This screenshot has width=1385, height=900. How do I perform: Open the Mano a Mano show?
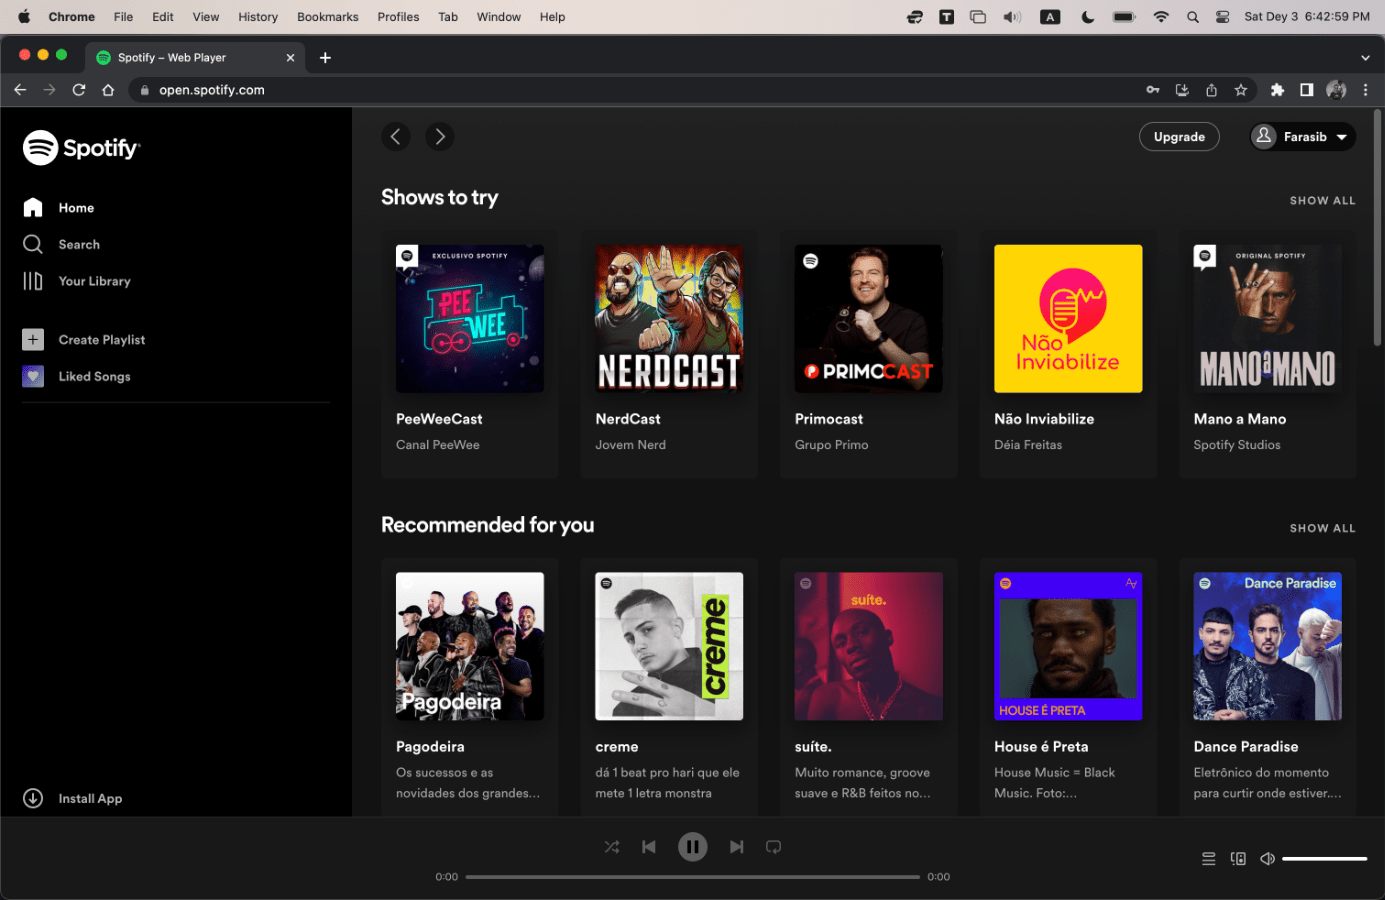1267,354
